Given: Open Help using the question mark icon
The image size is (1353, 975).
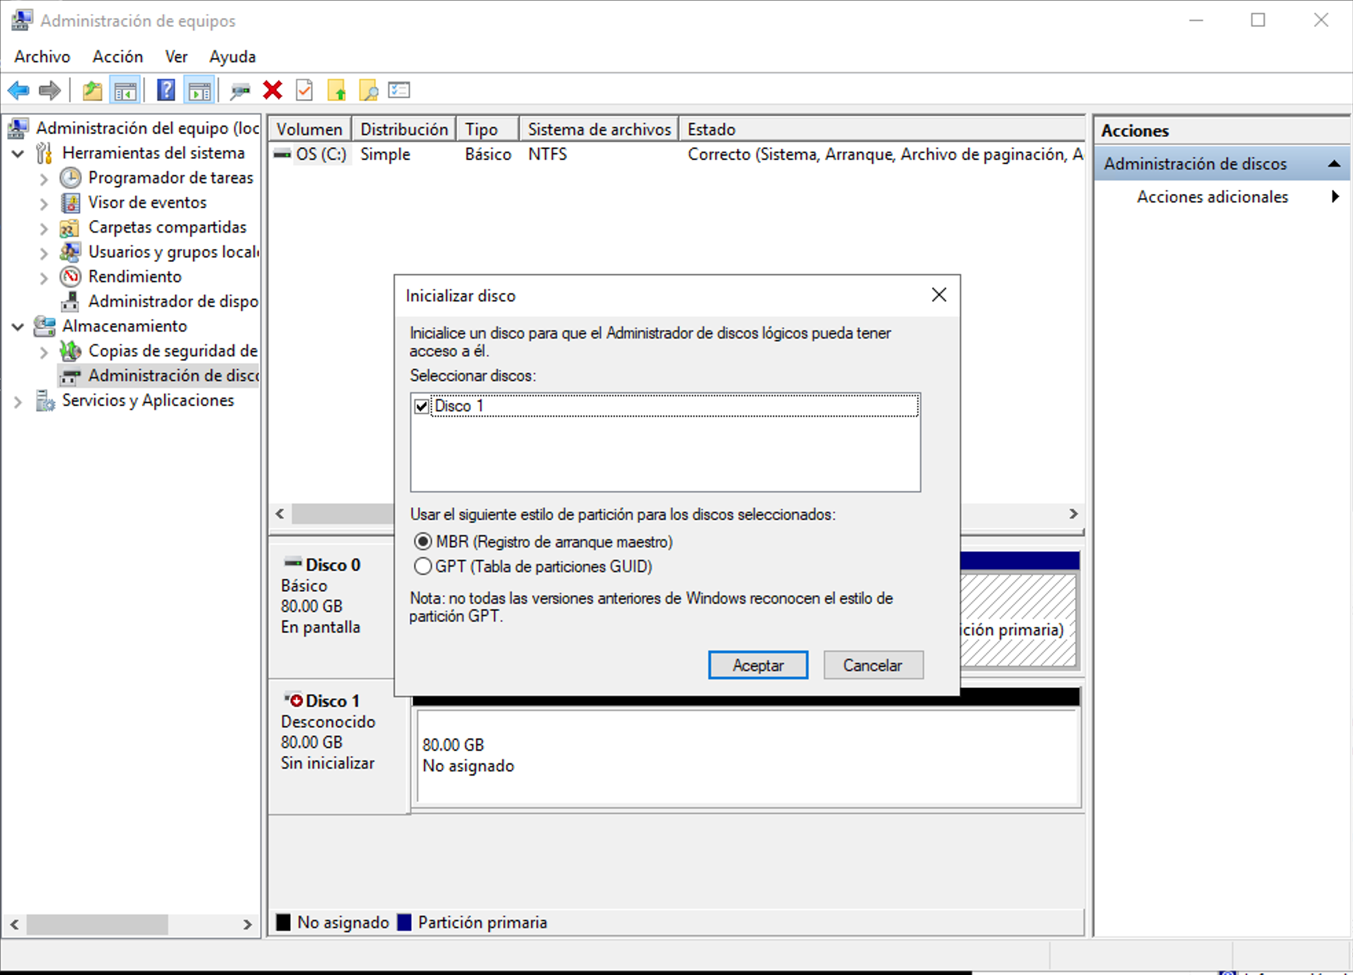Looking at the screenshot, I should tap(165, 90).
